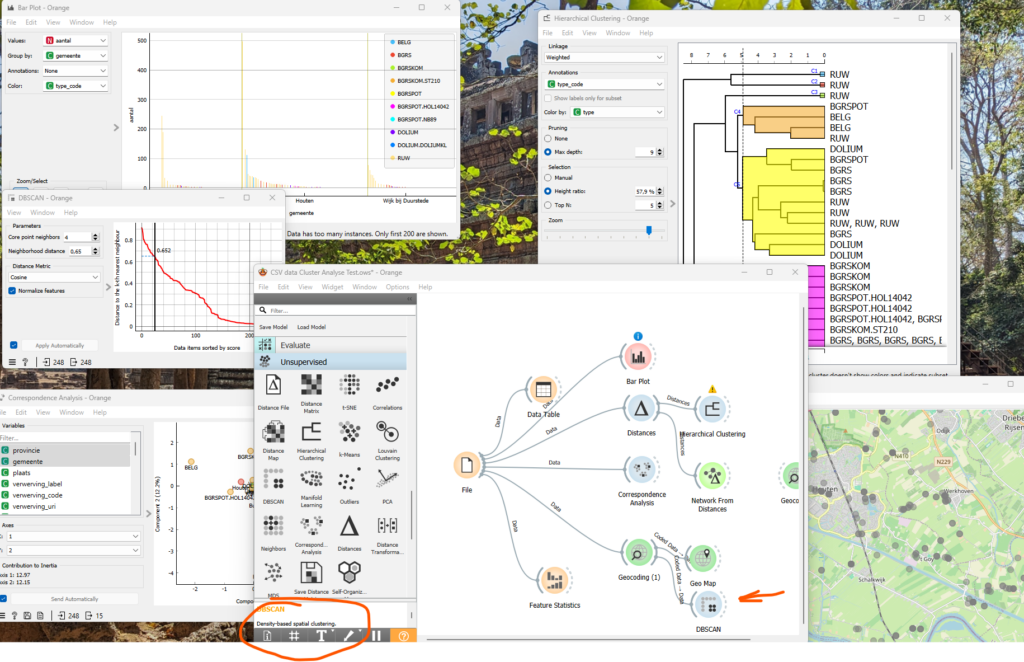
Task: Select the Feature Statistics node
Action: click(x=554, y=581)
